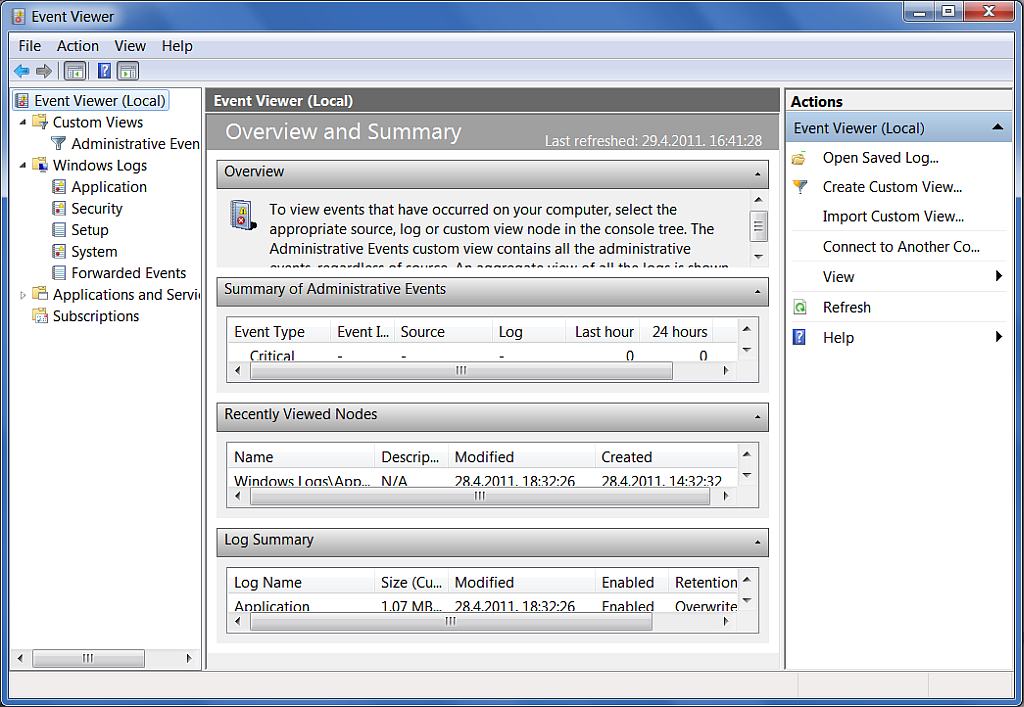Collapse the Windows Logs tree node

click(x=23, y=165)
